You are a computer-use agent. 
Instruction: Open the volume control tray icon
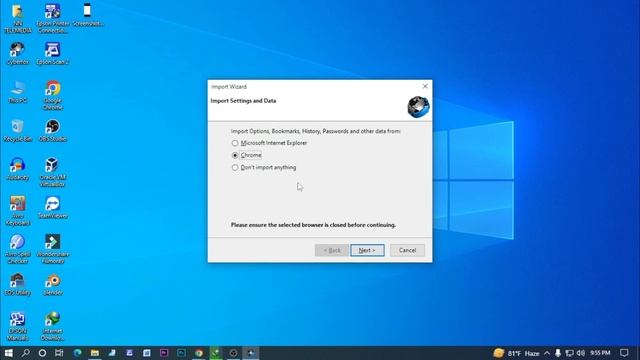581,353
